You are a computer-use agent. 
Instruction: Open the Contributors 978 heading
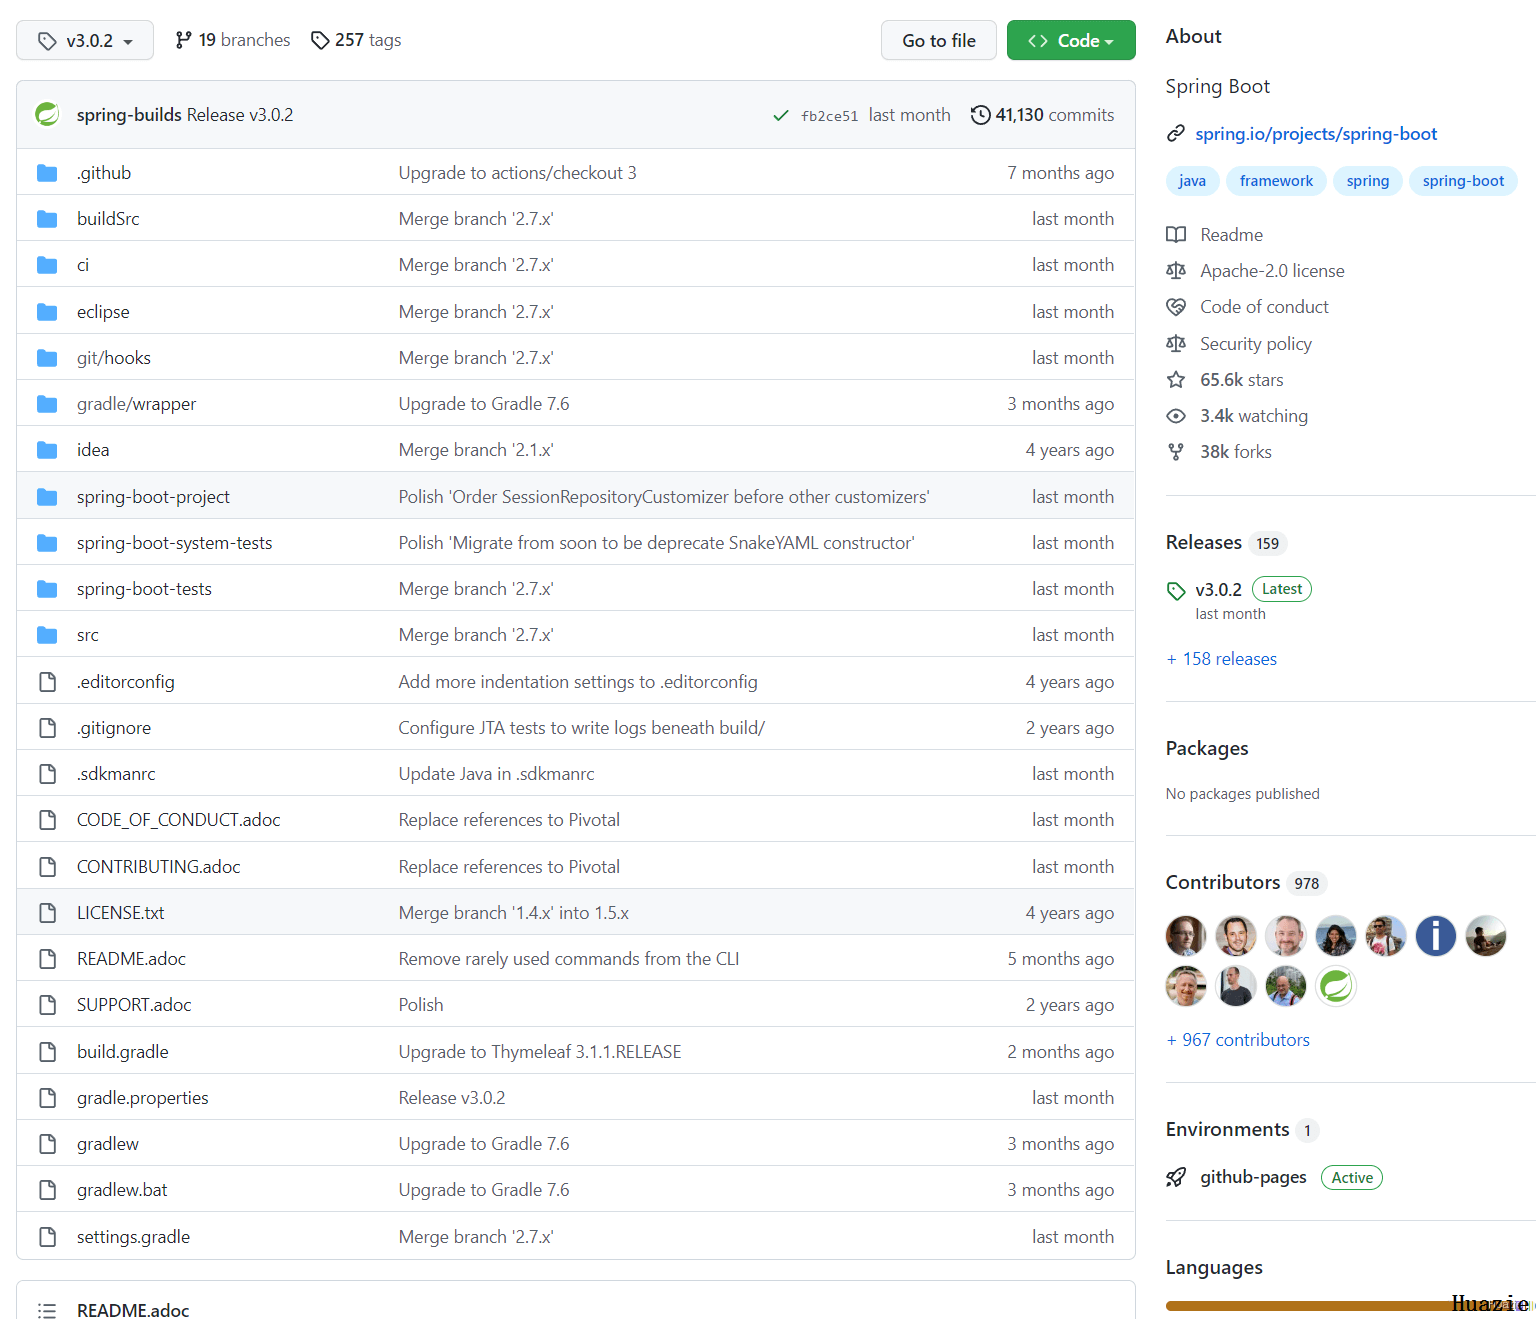pos(1246,883)
